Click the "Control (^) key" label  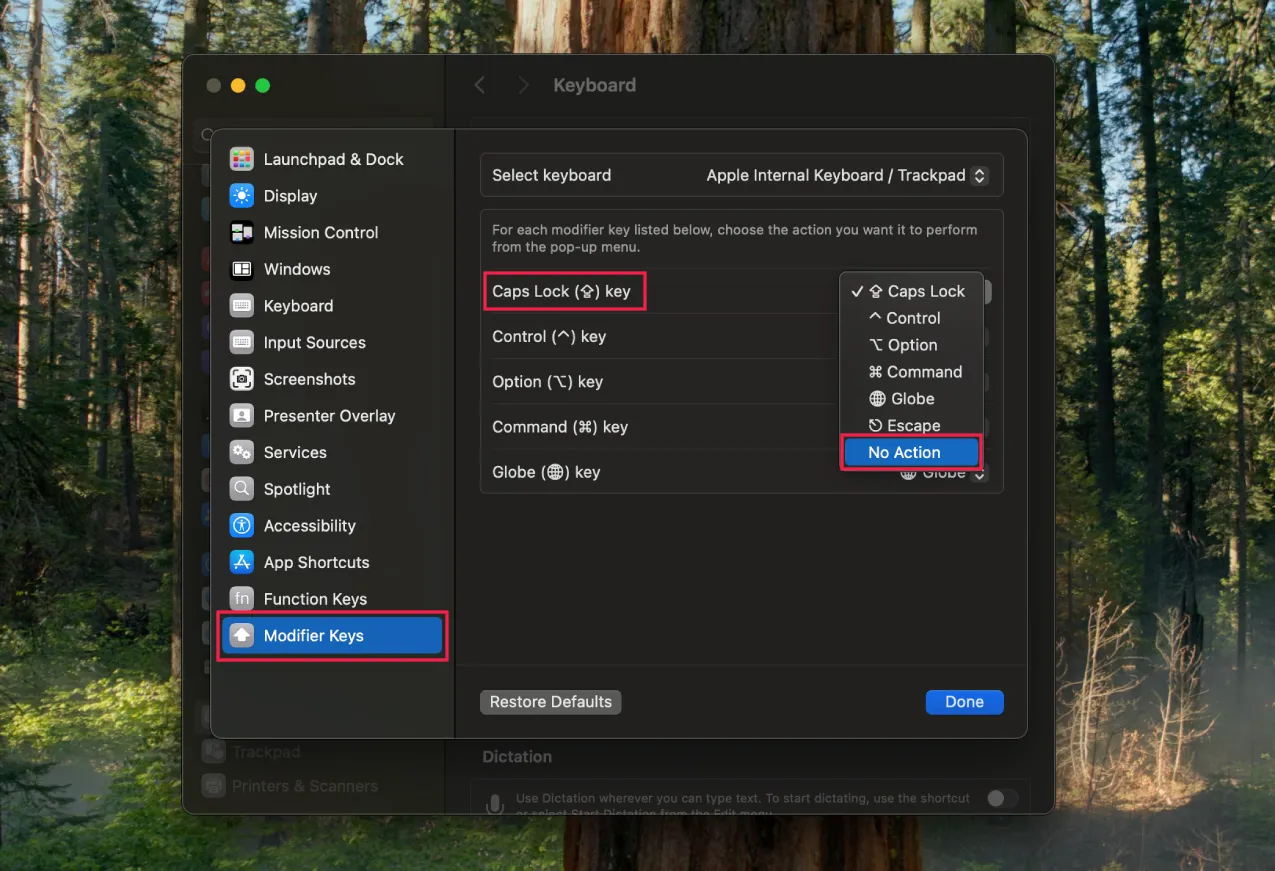(x=549, y=337)
